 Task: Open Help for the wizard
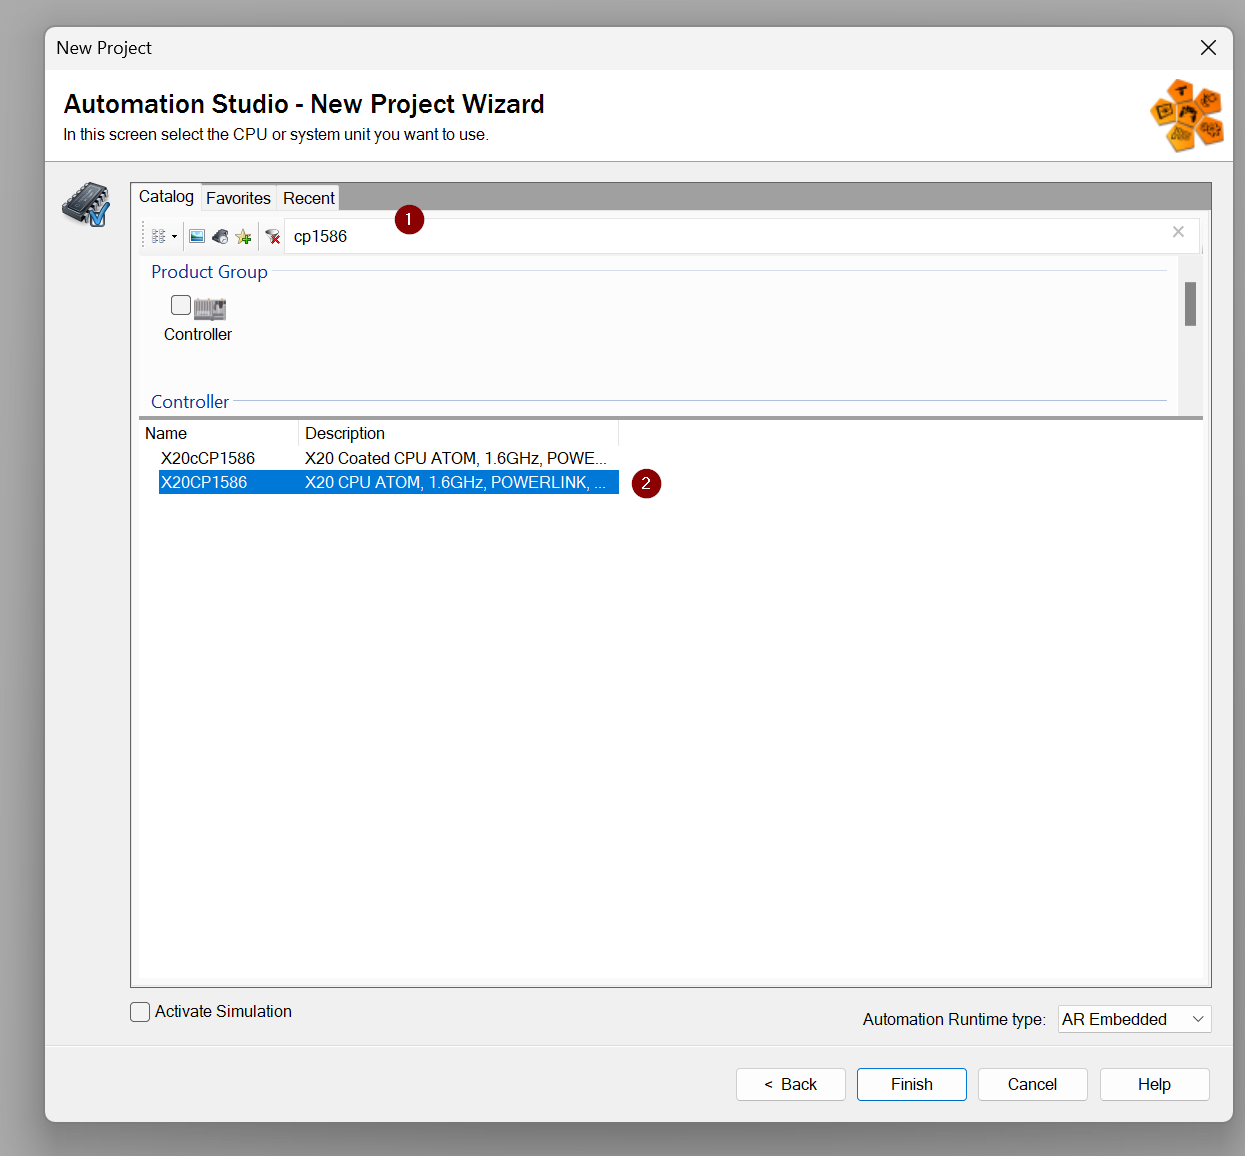tap(1154, 1084)
